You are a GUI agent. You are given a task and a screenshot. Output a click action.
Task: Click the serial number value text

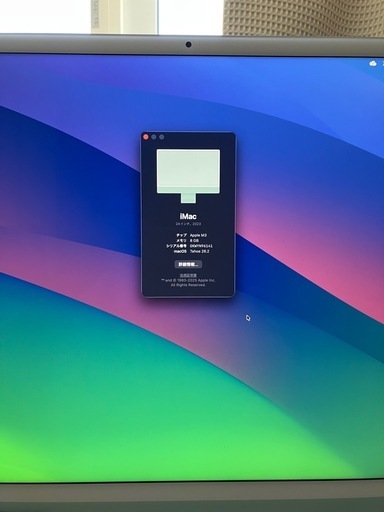pos(201,246)
